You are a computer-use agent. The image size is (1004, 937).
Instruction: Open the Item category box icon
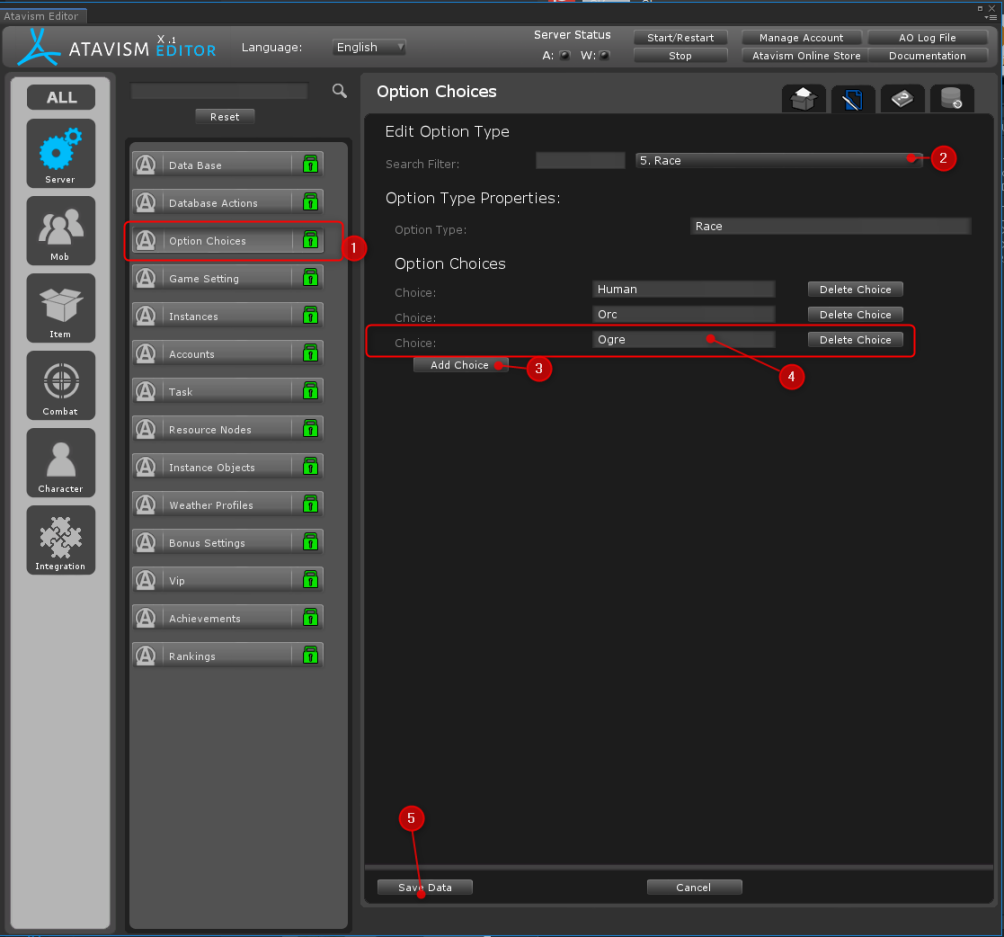[x=61, y=308]
